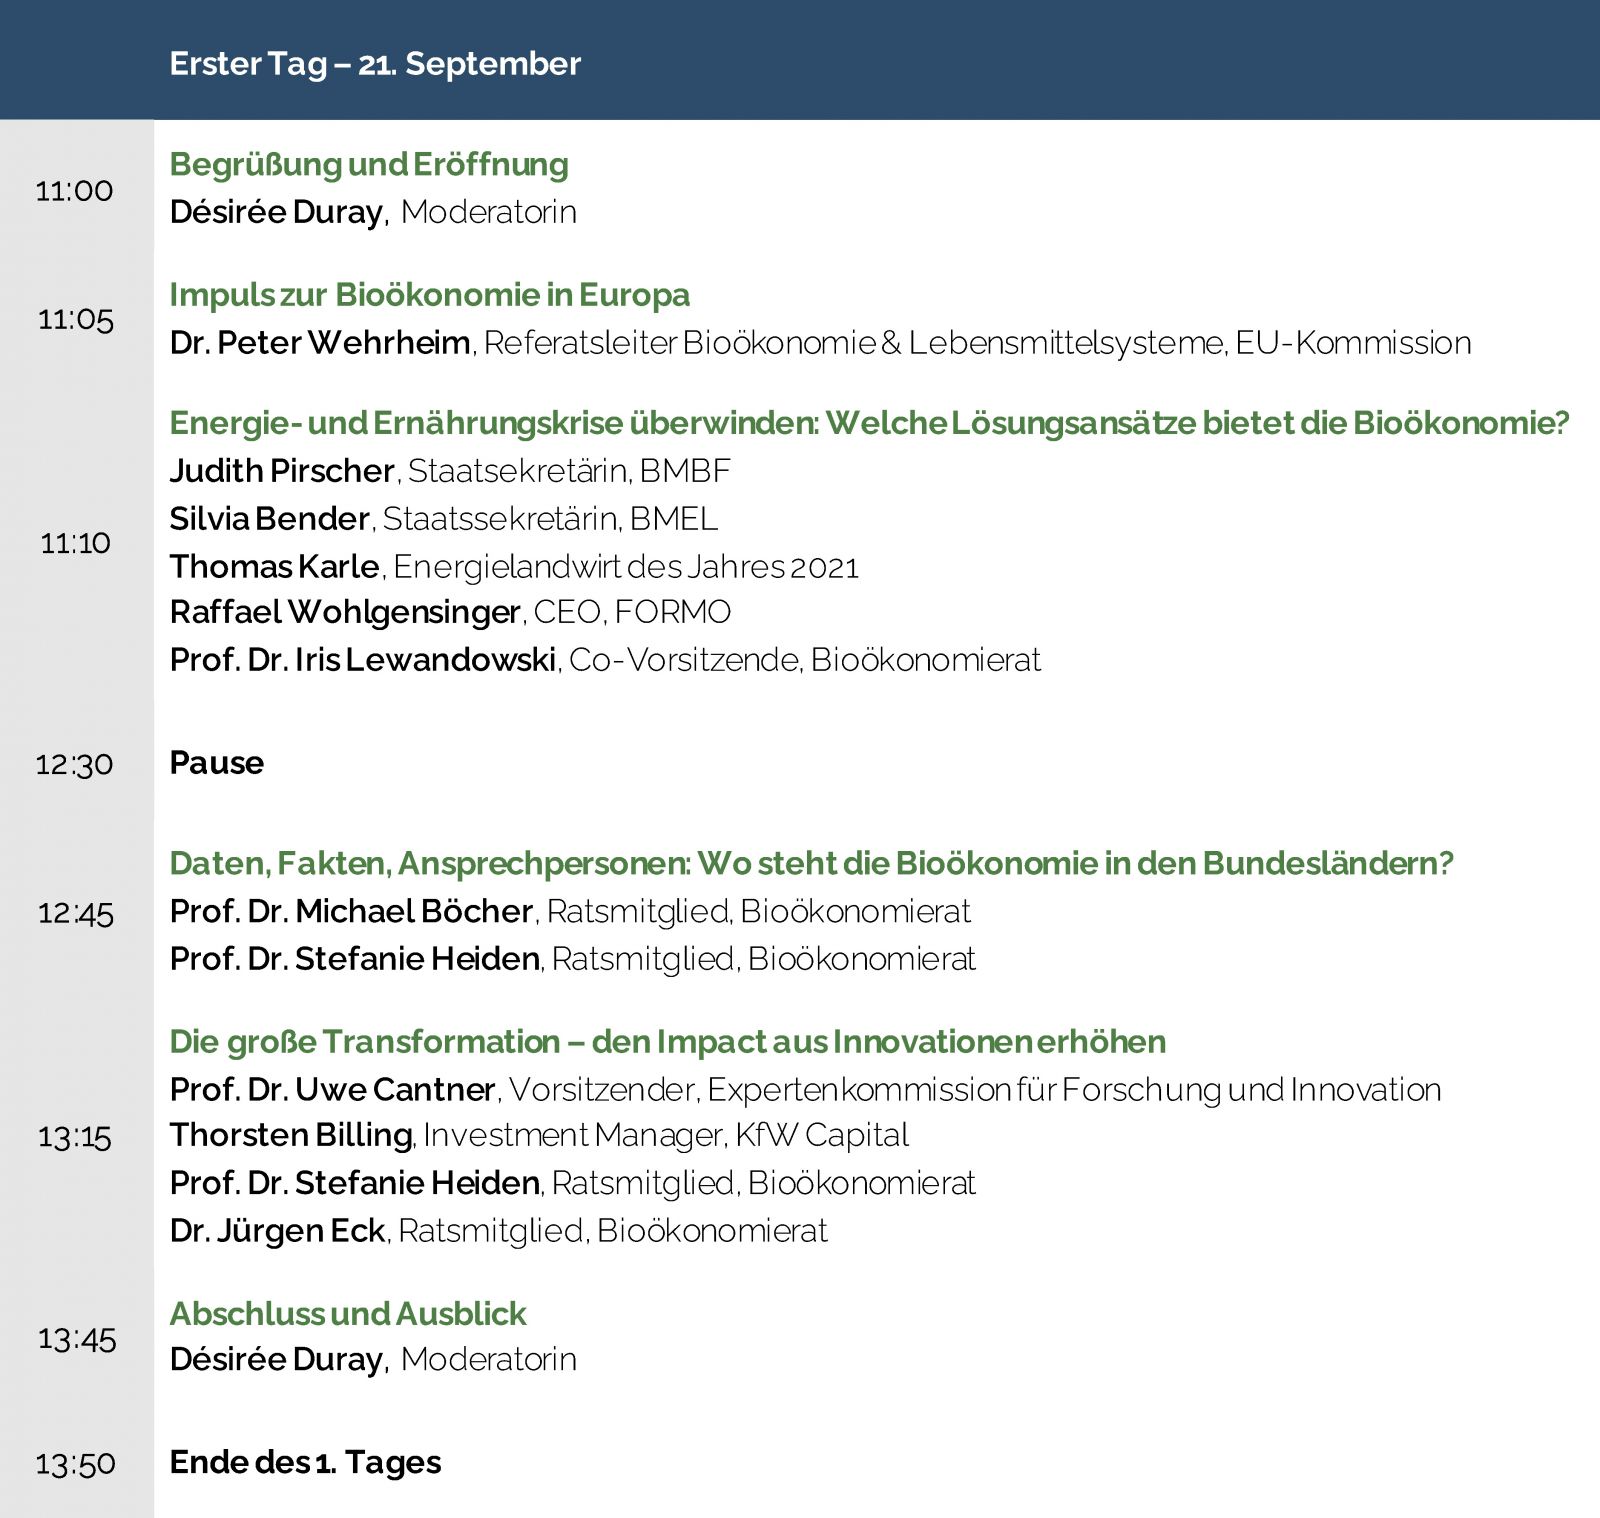Open the 'Energie- und Ernährungskrise überwinden' session
Viewport: 1600px width, 1518px height.
pos(869,423)
